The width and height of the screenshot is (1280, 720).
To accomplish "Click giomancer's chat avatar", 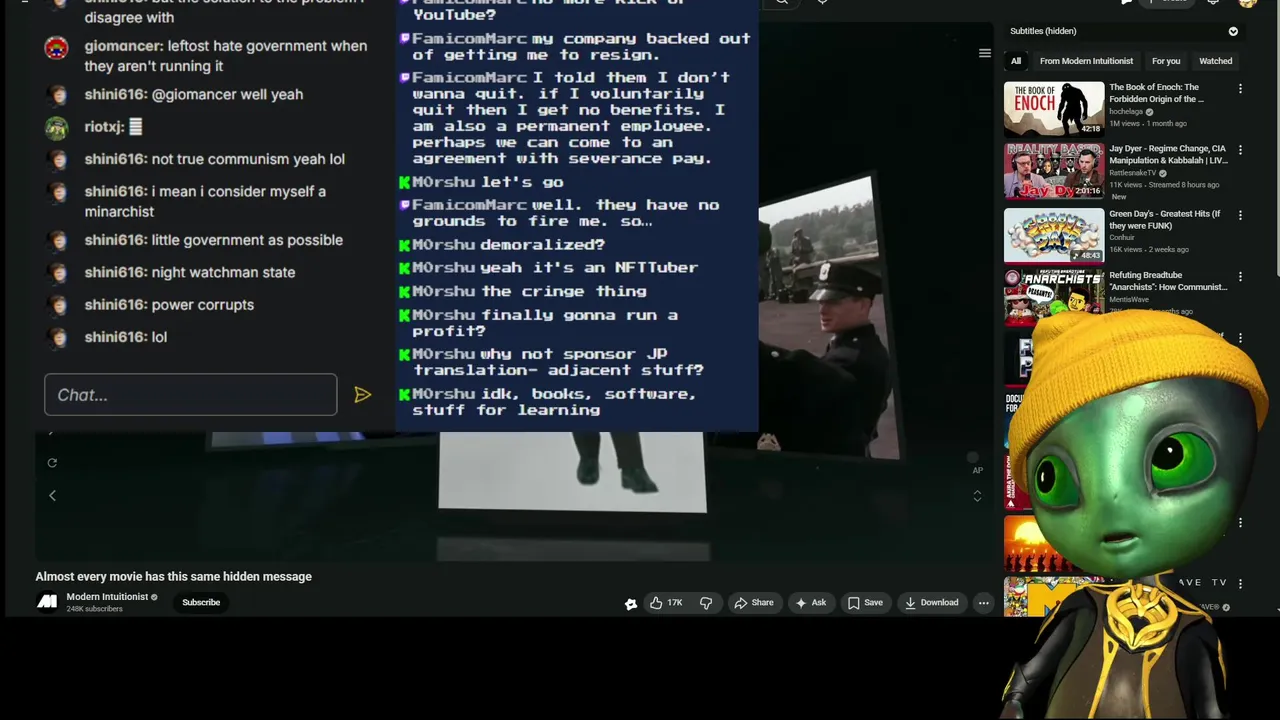I will [56, 47].
